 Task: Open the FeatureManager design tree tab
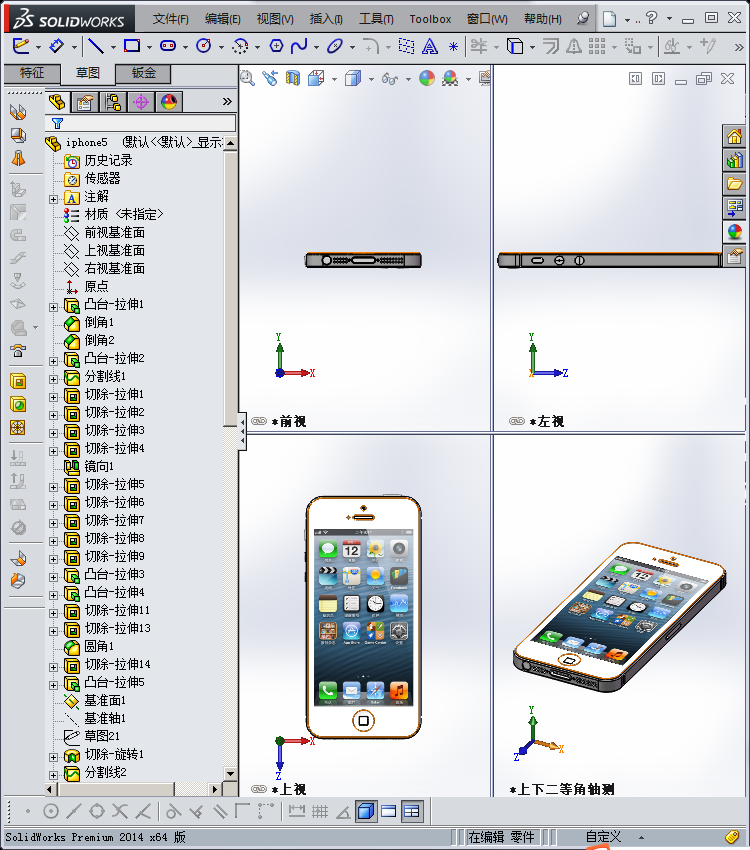pos(57,102)
